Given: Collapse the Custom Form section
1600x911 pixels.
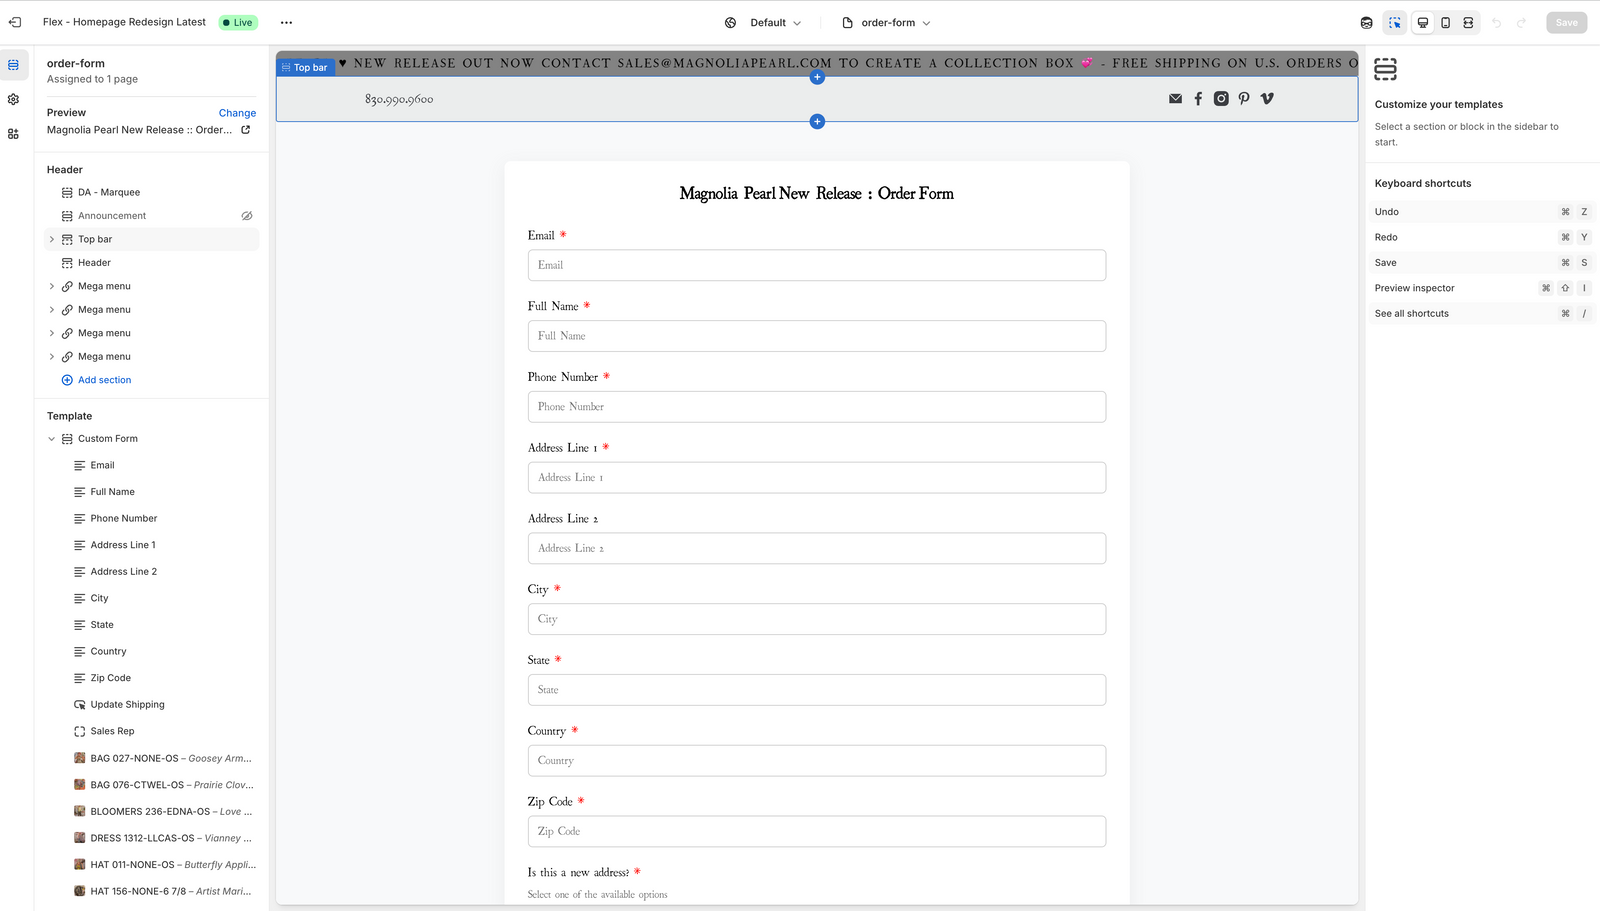Looking at the screenshot, I should (52, 439).
